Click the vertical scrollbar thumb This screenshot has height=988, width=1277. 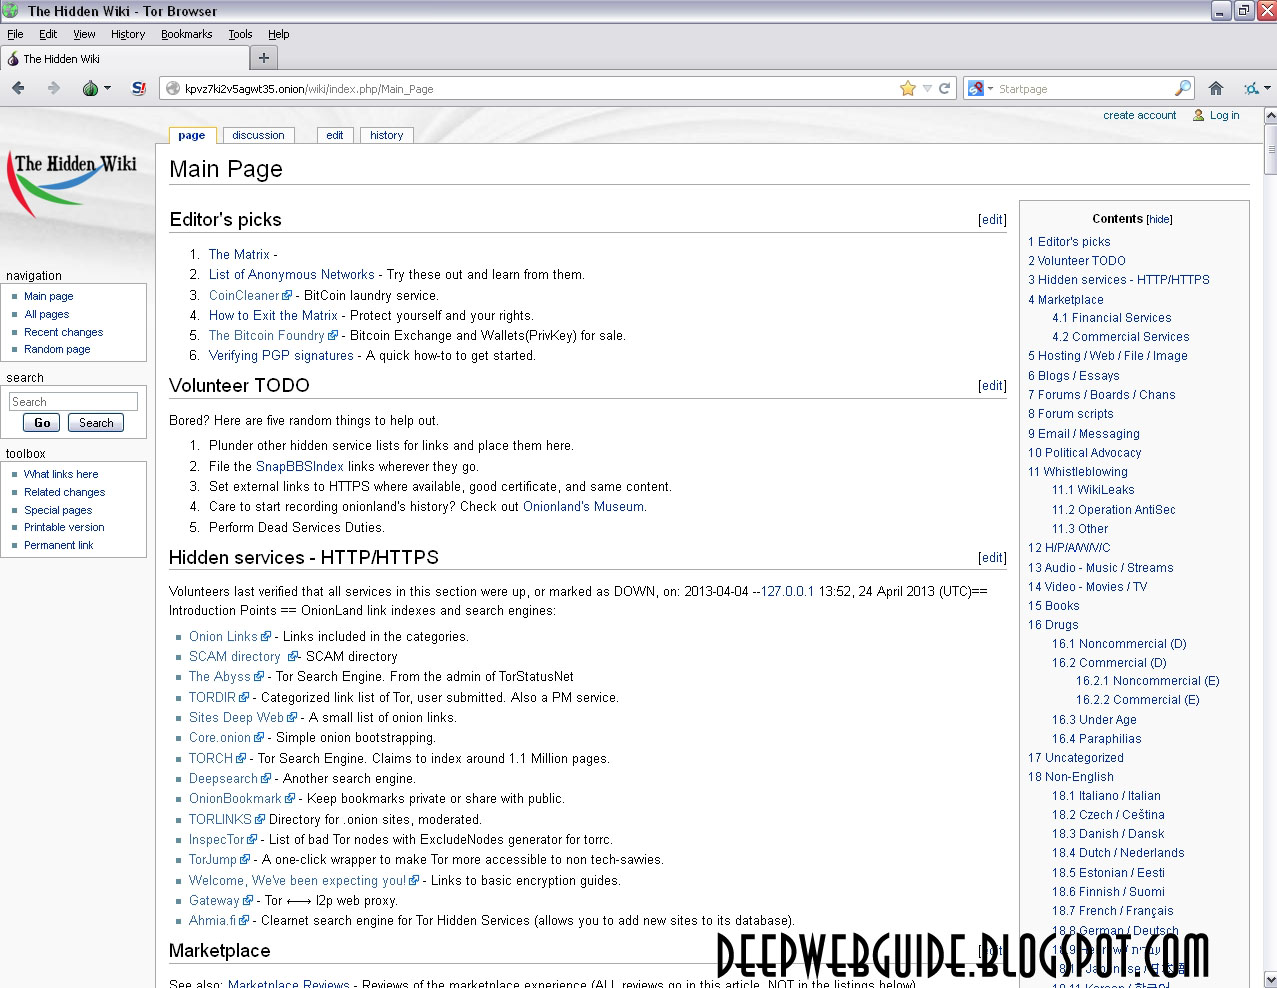point(1270,150)
